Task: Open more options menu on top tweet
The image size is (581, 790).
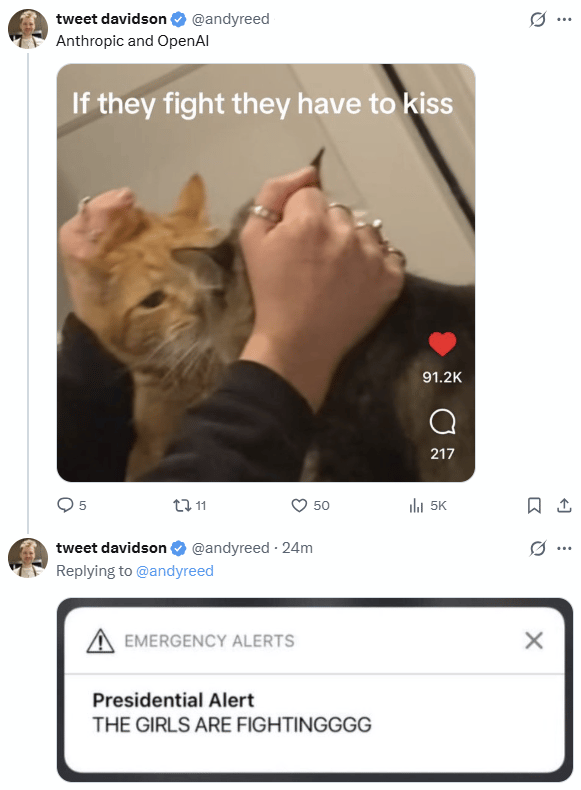Action: [x=564, y=20]
